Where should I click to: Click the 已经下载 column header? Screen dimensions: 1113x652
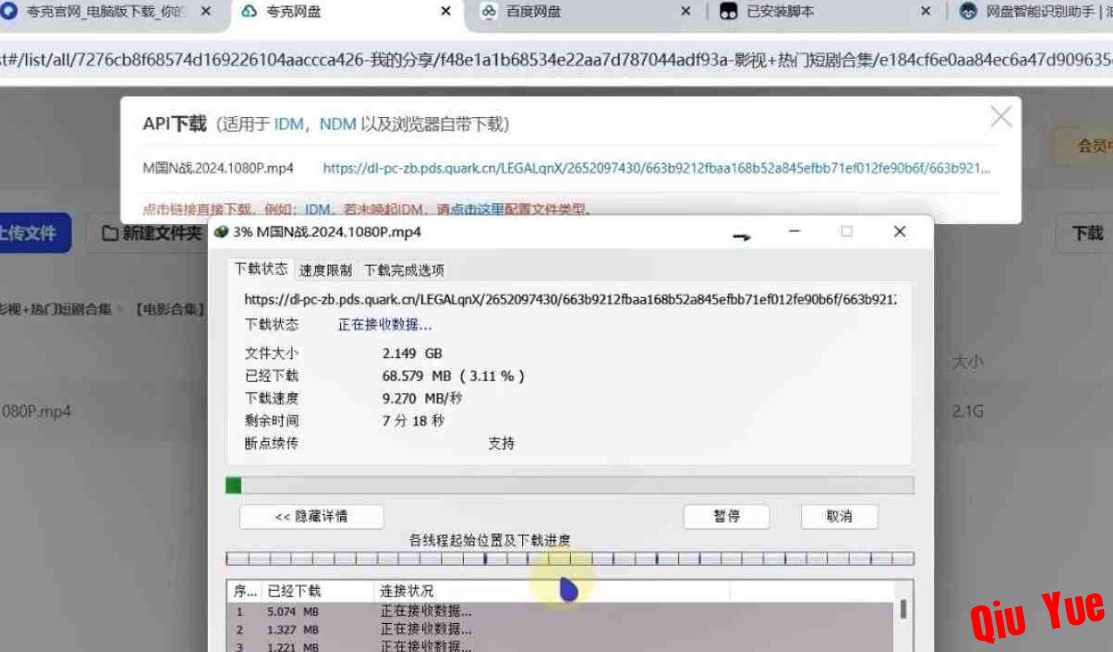click(318, 591)
